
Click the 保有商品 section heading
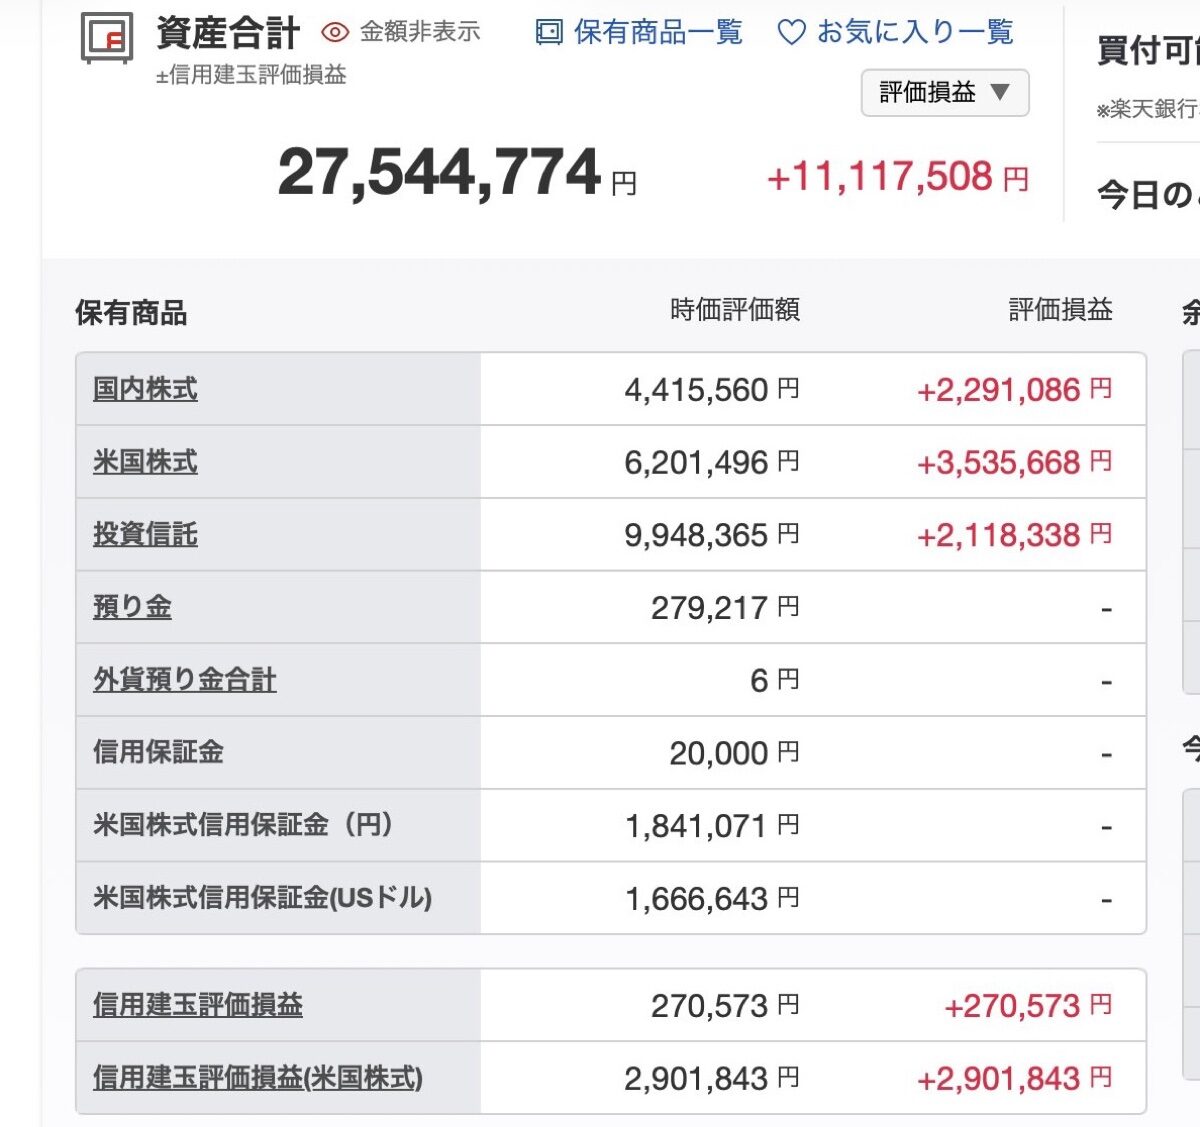[x=131, y=313]
